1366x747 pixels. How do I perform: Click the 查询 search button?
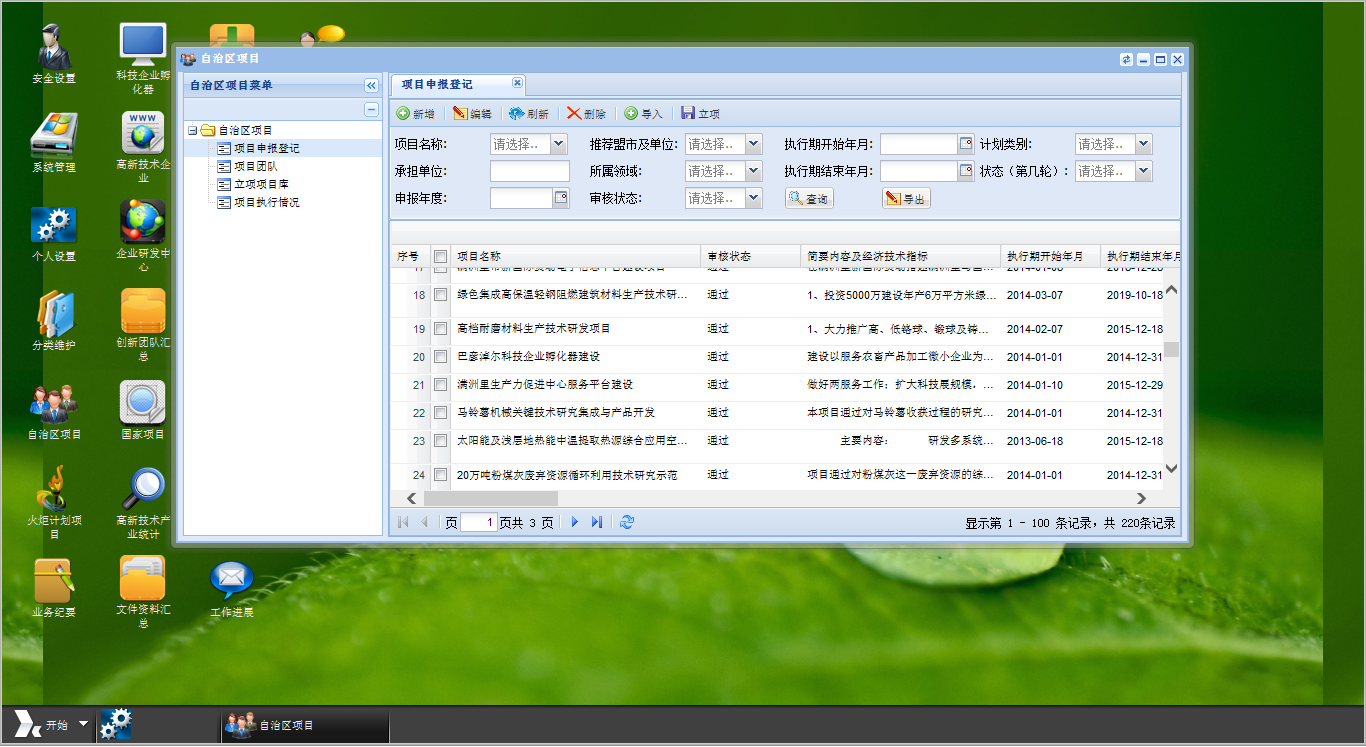[808, 199]
